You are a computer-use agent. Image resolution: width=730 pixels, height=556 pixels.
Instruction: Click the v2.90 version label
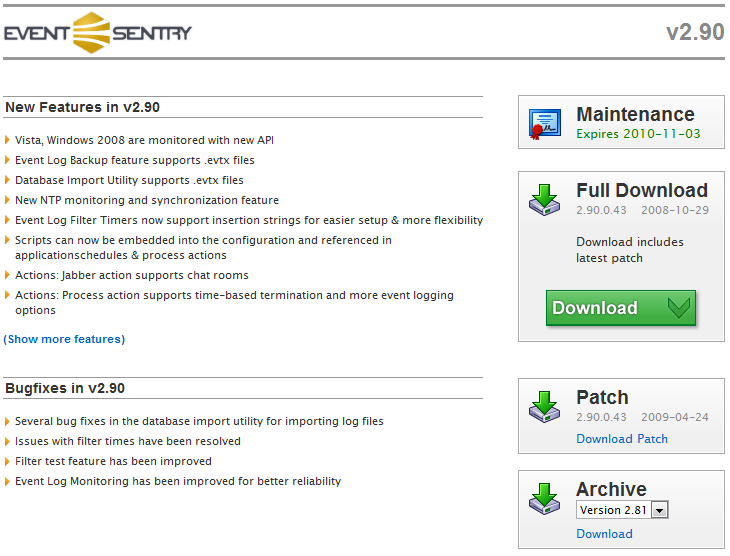click(x=695, y=32)
